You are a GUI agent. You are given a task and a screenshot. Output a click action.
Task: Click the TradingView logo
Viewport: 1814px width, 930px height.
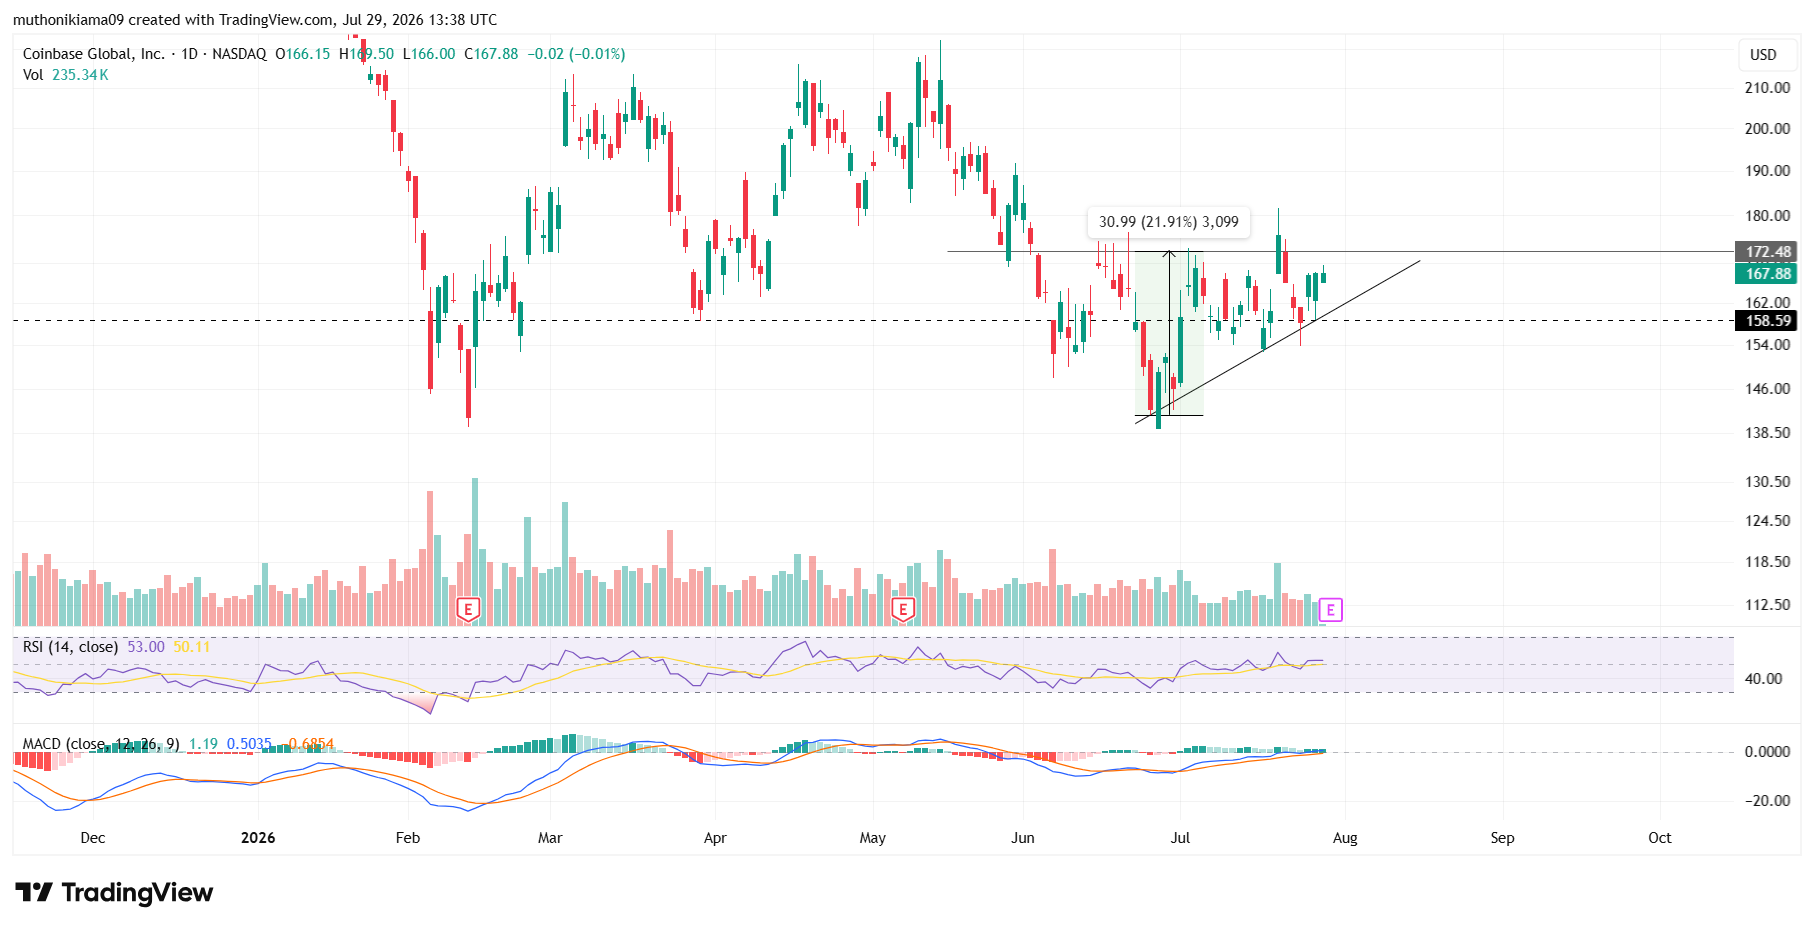(x=114, y=892)
